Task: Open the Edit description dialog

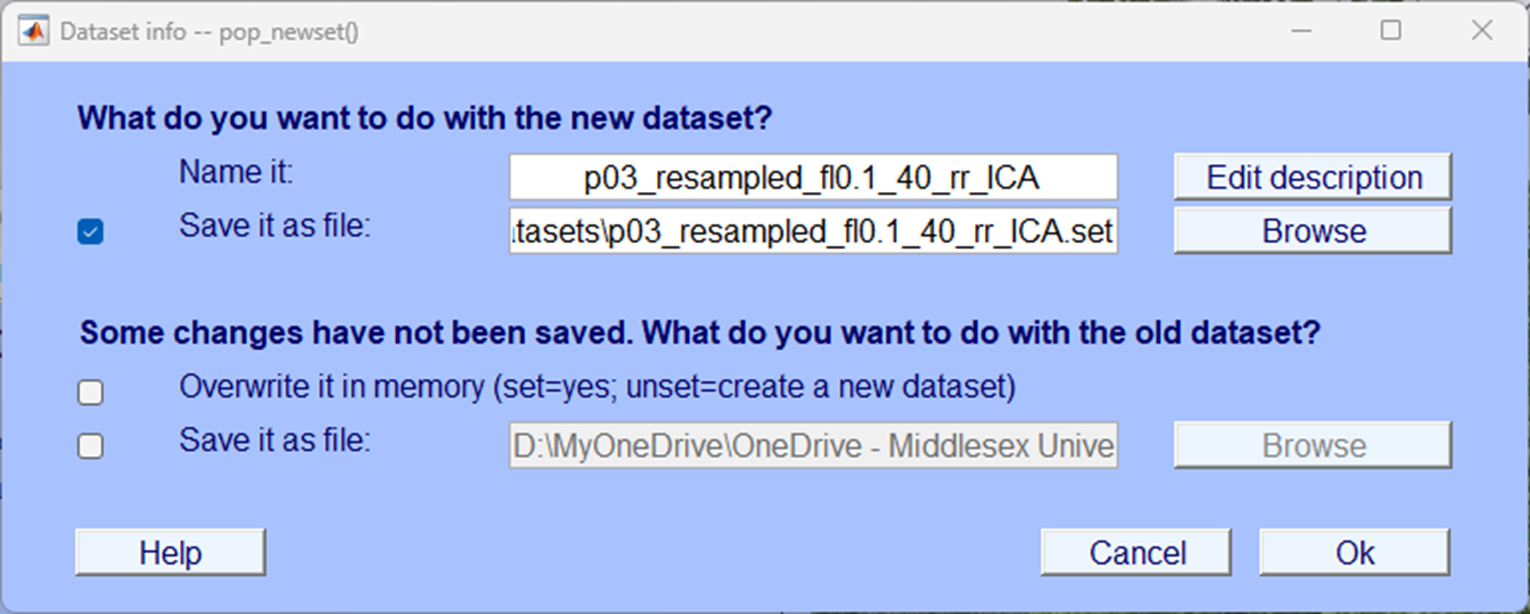Action: pos(1313,178)
